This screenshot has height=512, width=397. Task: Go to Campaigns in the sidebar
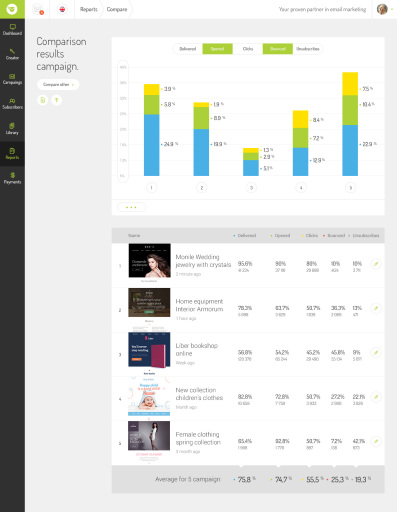pyautogui.click(x=12, y=79)
